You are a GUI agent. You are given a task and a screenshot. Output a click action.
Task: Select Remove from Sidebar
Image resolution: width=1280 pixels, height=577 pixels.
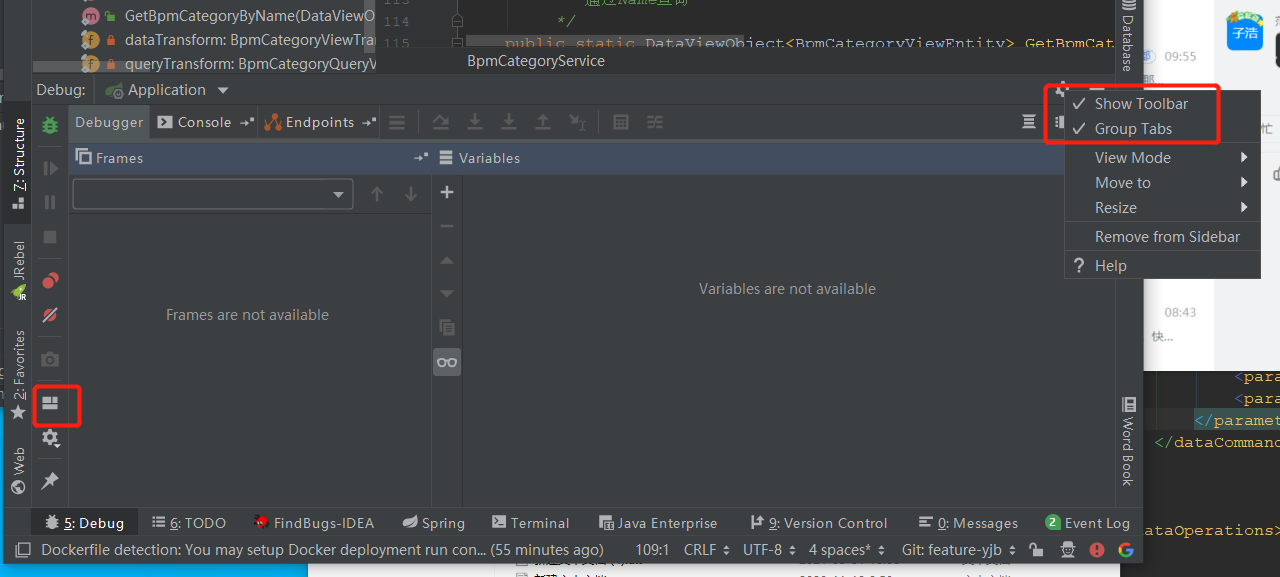click(x=1167, y=237)
